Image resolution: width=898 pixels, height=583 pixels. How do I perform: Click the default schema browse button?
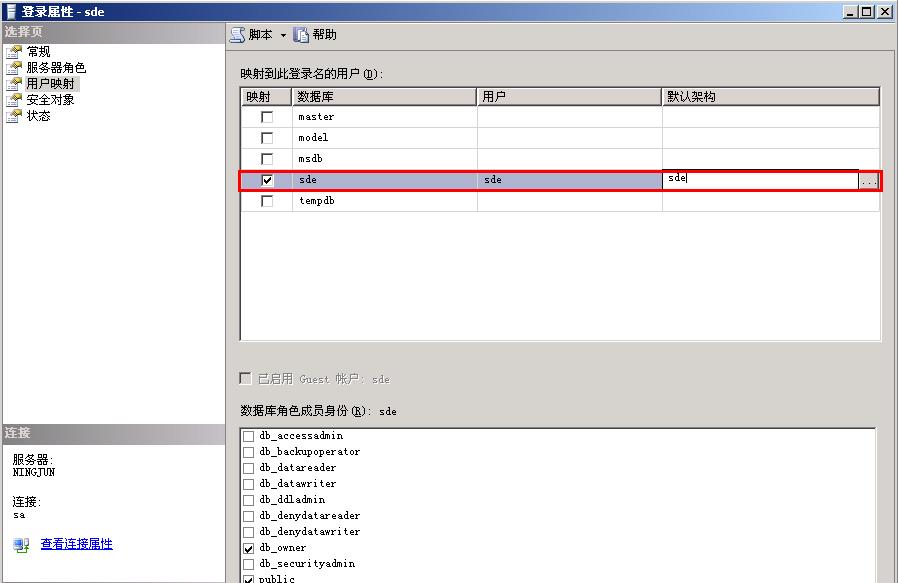coord(867,180)
